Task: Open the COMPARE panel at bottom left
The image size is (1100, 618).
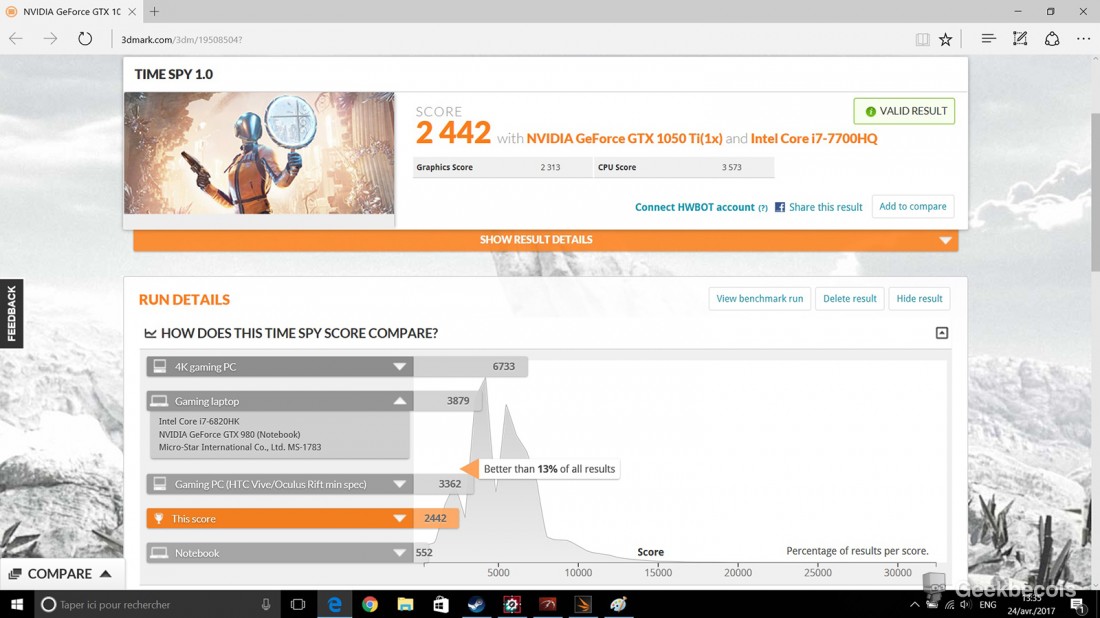Action: [60, 574]
